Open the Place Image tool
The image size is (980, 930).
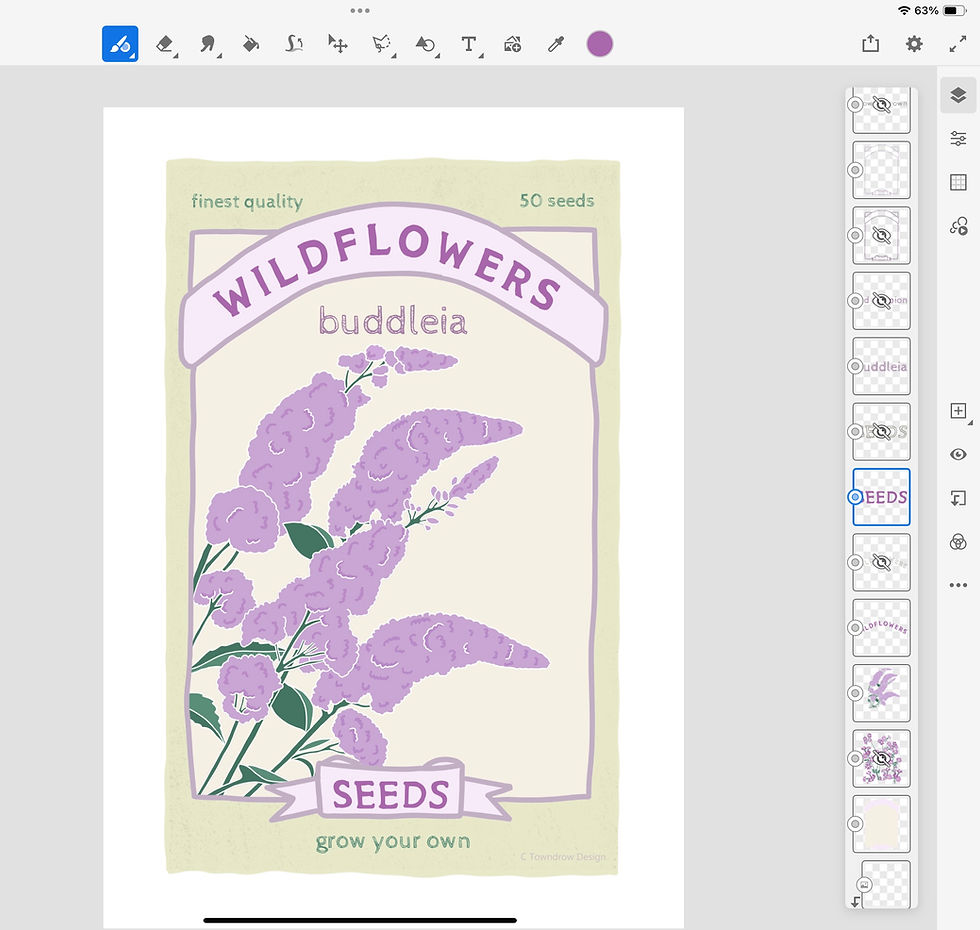[x=512, y=44]
